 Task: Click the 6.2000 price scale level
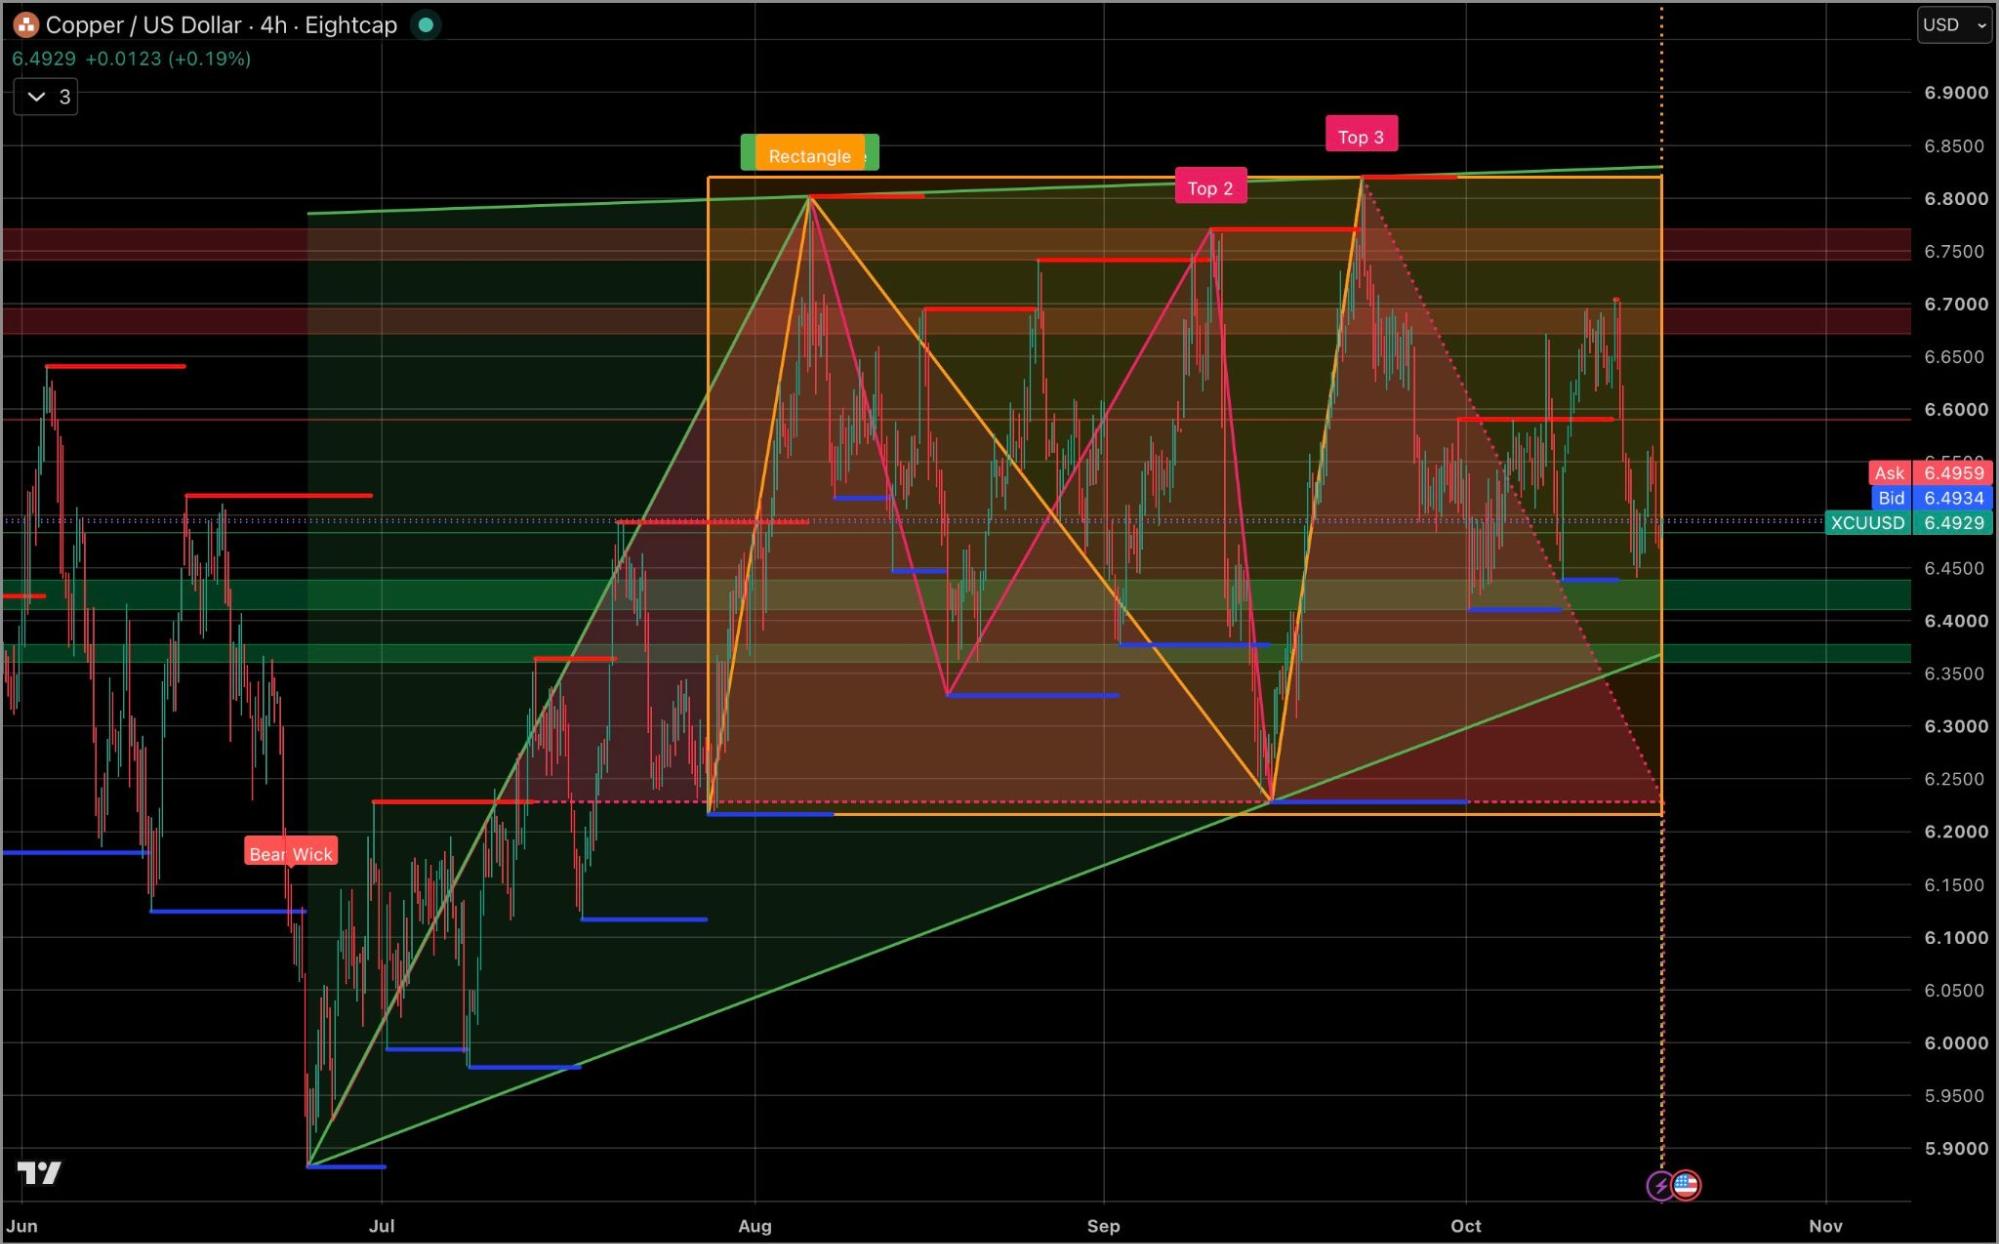point(1956,832)
